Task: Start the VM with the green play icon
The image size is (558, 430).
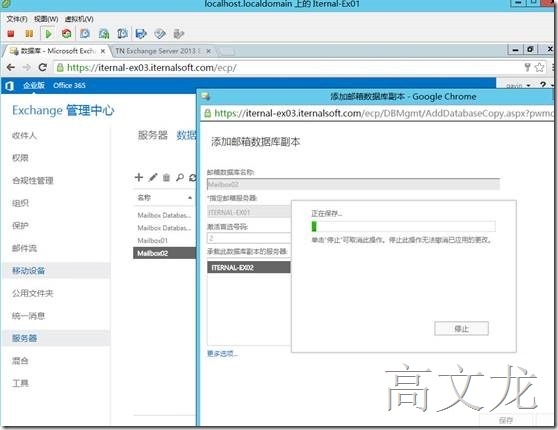Action: coord(48,34)
